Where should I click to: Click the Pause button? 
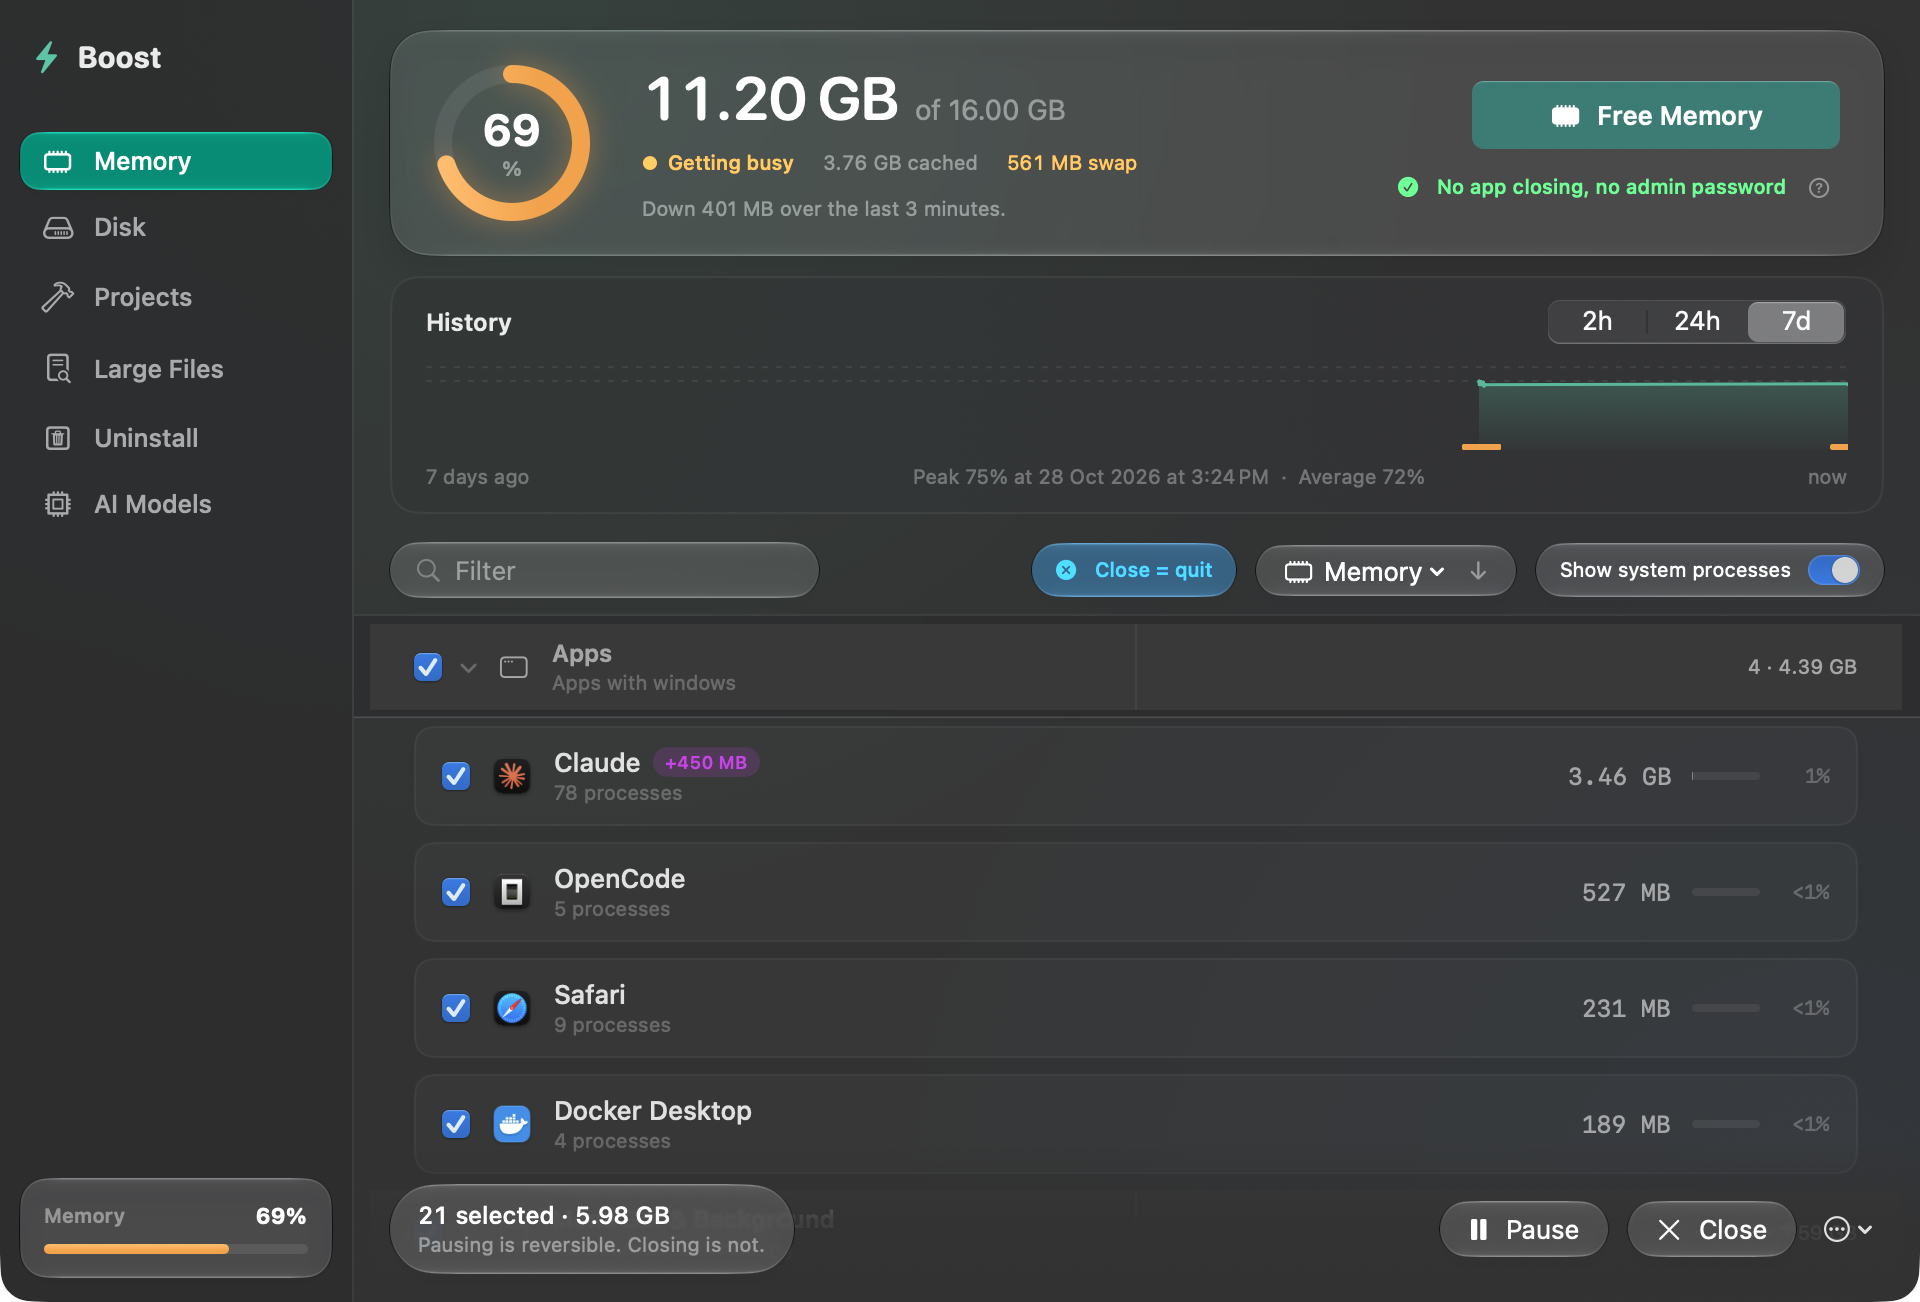click(1523, 1229)
